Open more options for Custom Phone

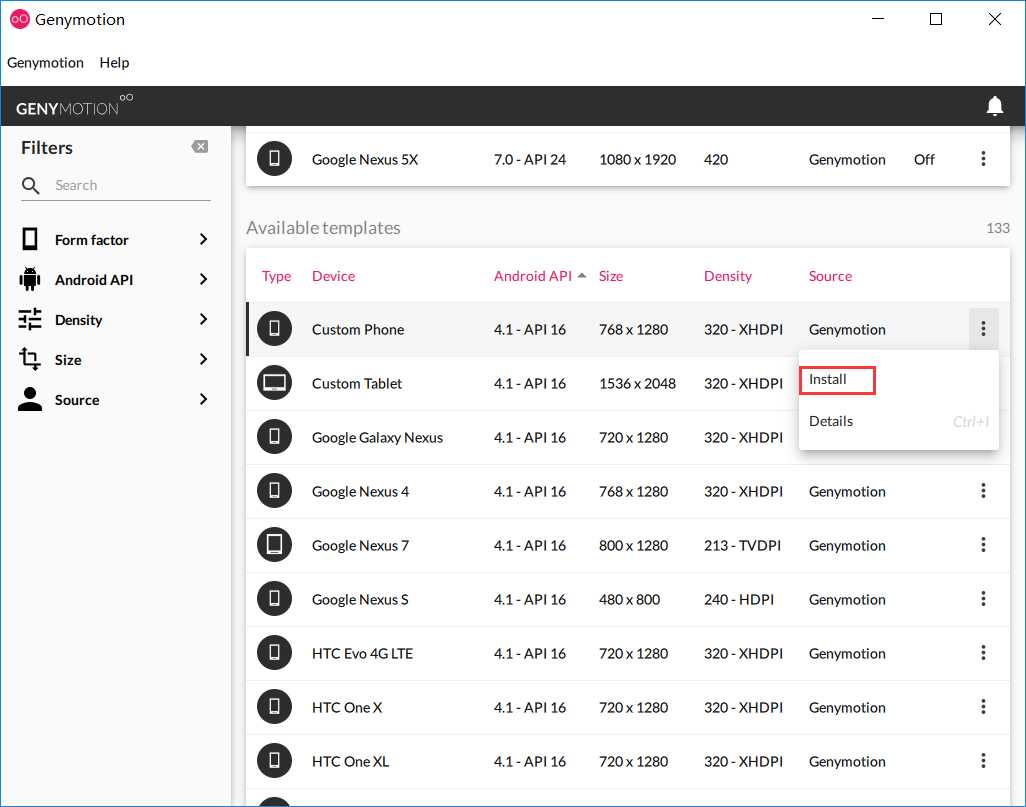983,329
